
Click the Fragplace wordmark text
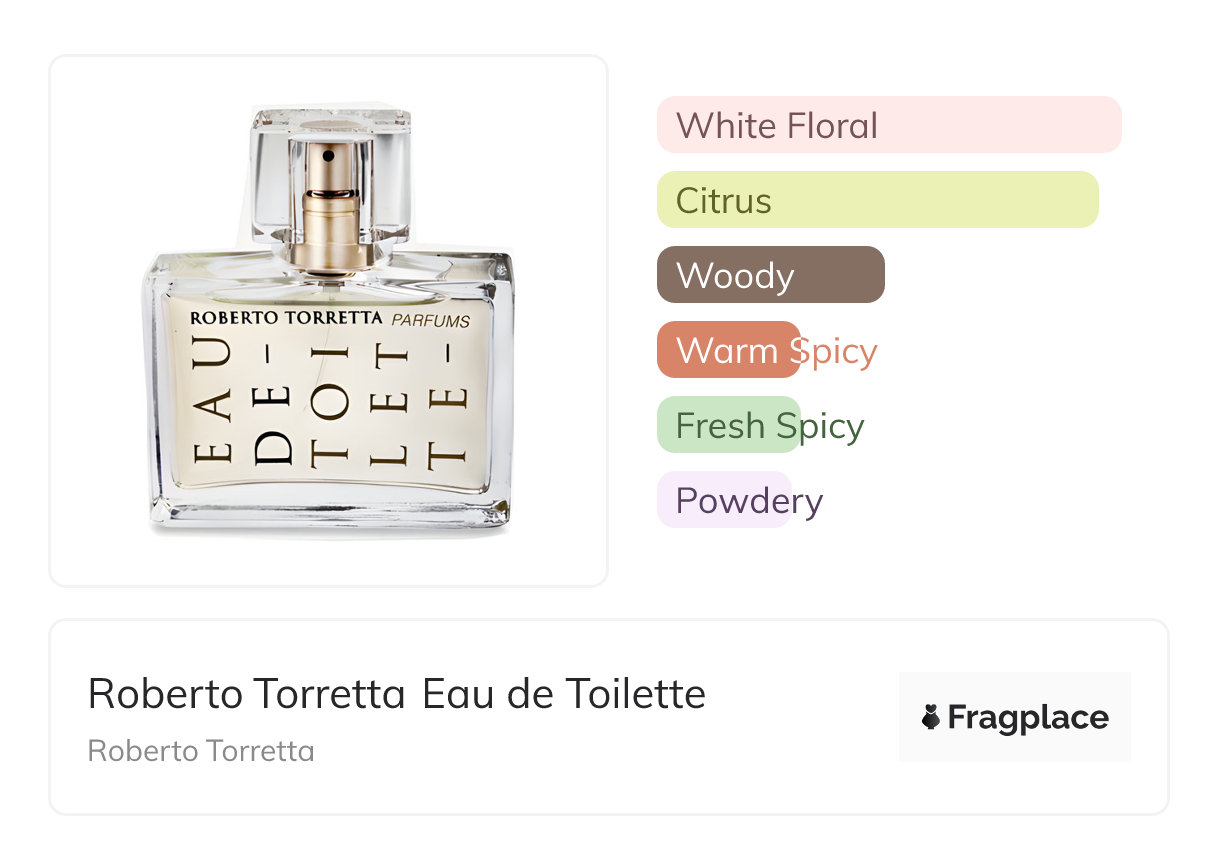coord(1027,717)
